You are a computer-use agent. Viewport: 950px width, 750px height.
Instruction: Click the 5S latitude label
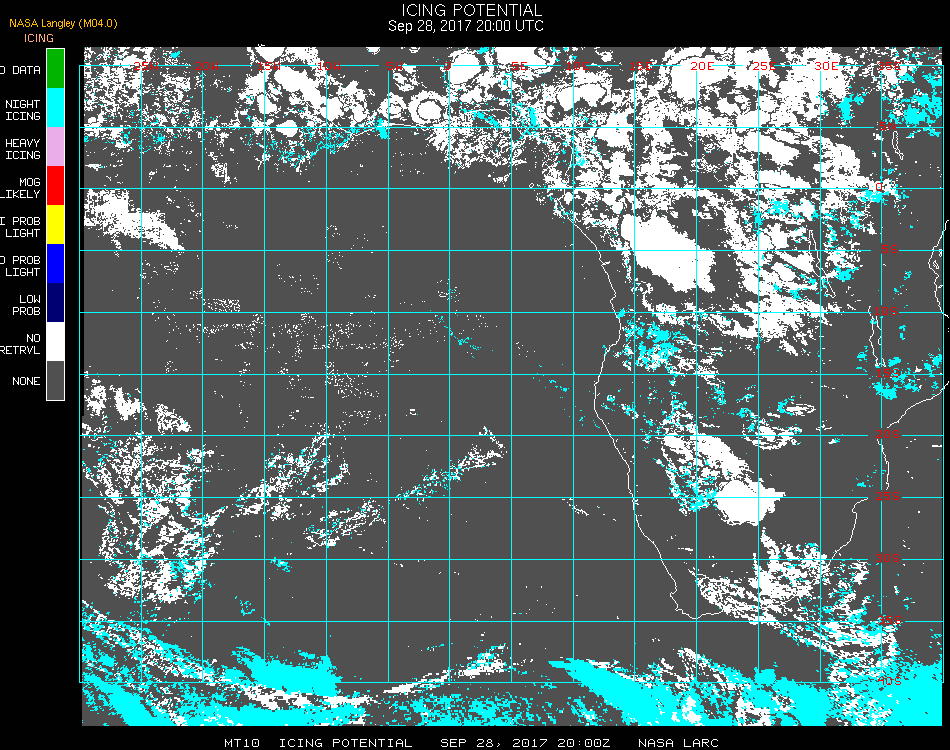point(889,250)
